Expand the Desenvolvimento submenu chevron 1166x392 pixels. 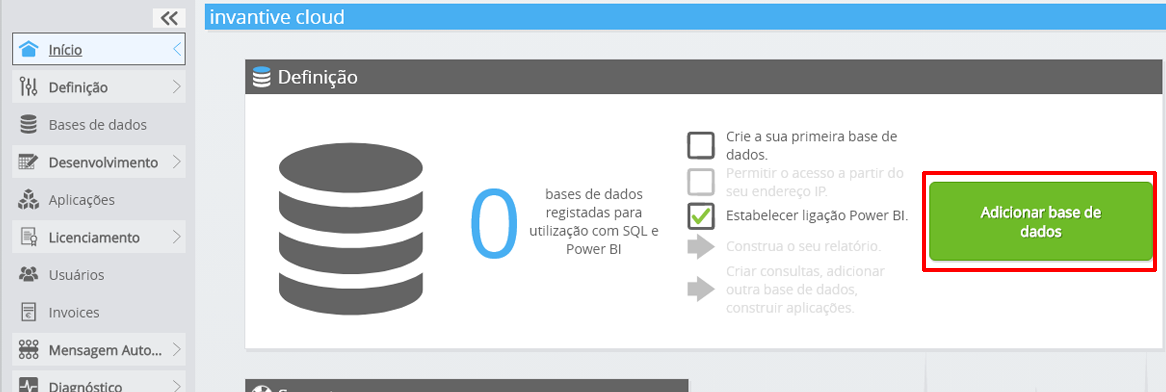[176, 161]
